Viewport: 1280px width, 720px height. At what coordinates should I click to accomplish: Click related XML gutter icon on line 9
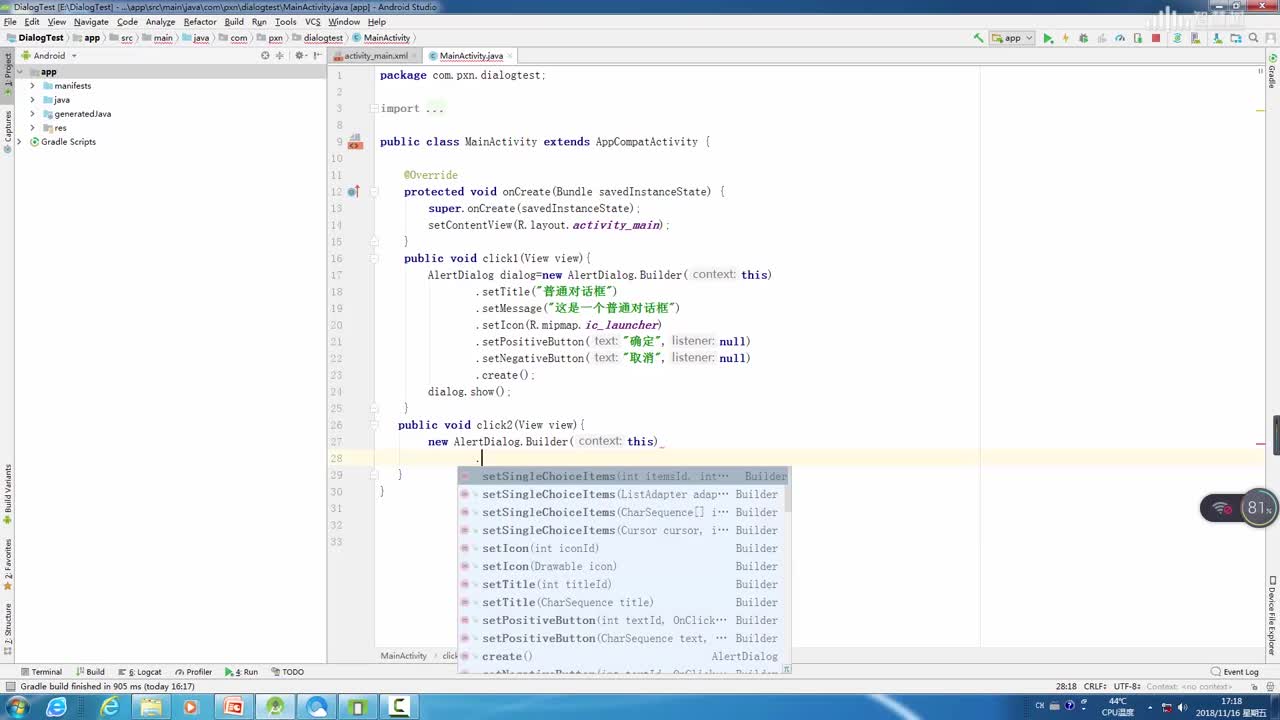pos(355,143)
